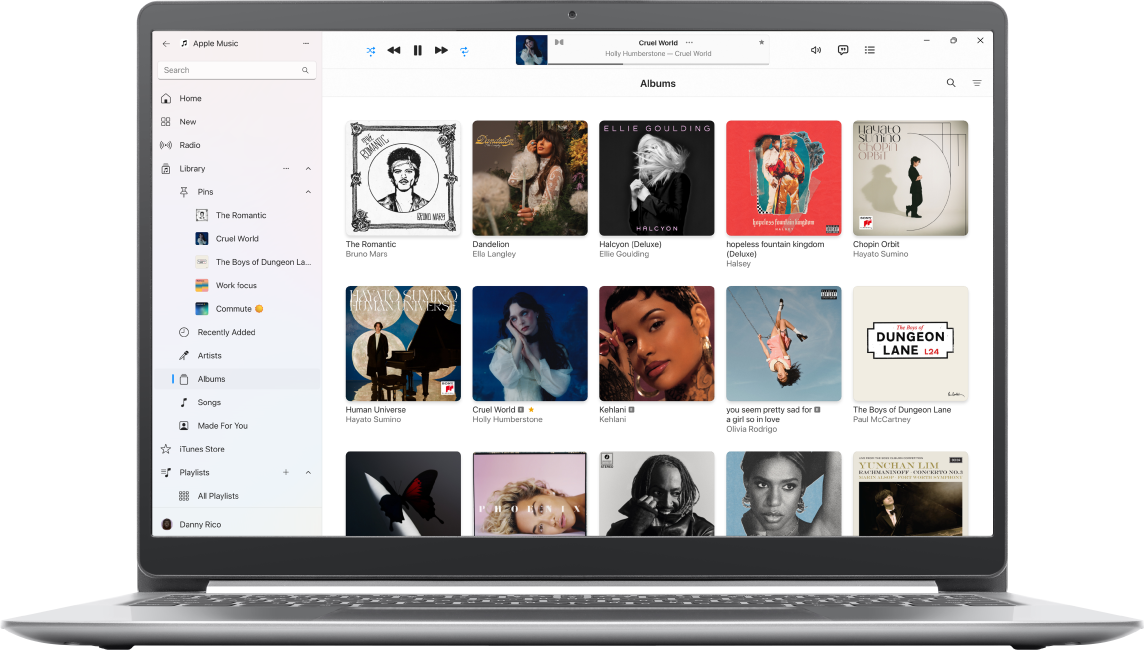This screenshot has height=652, width=1144.
Task: Click artist name Paul McCartney
Action: (x=882, y=419)
